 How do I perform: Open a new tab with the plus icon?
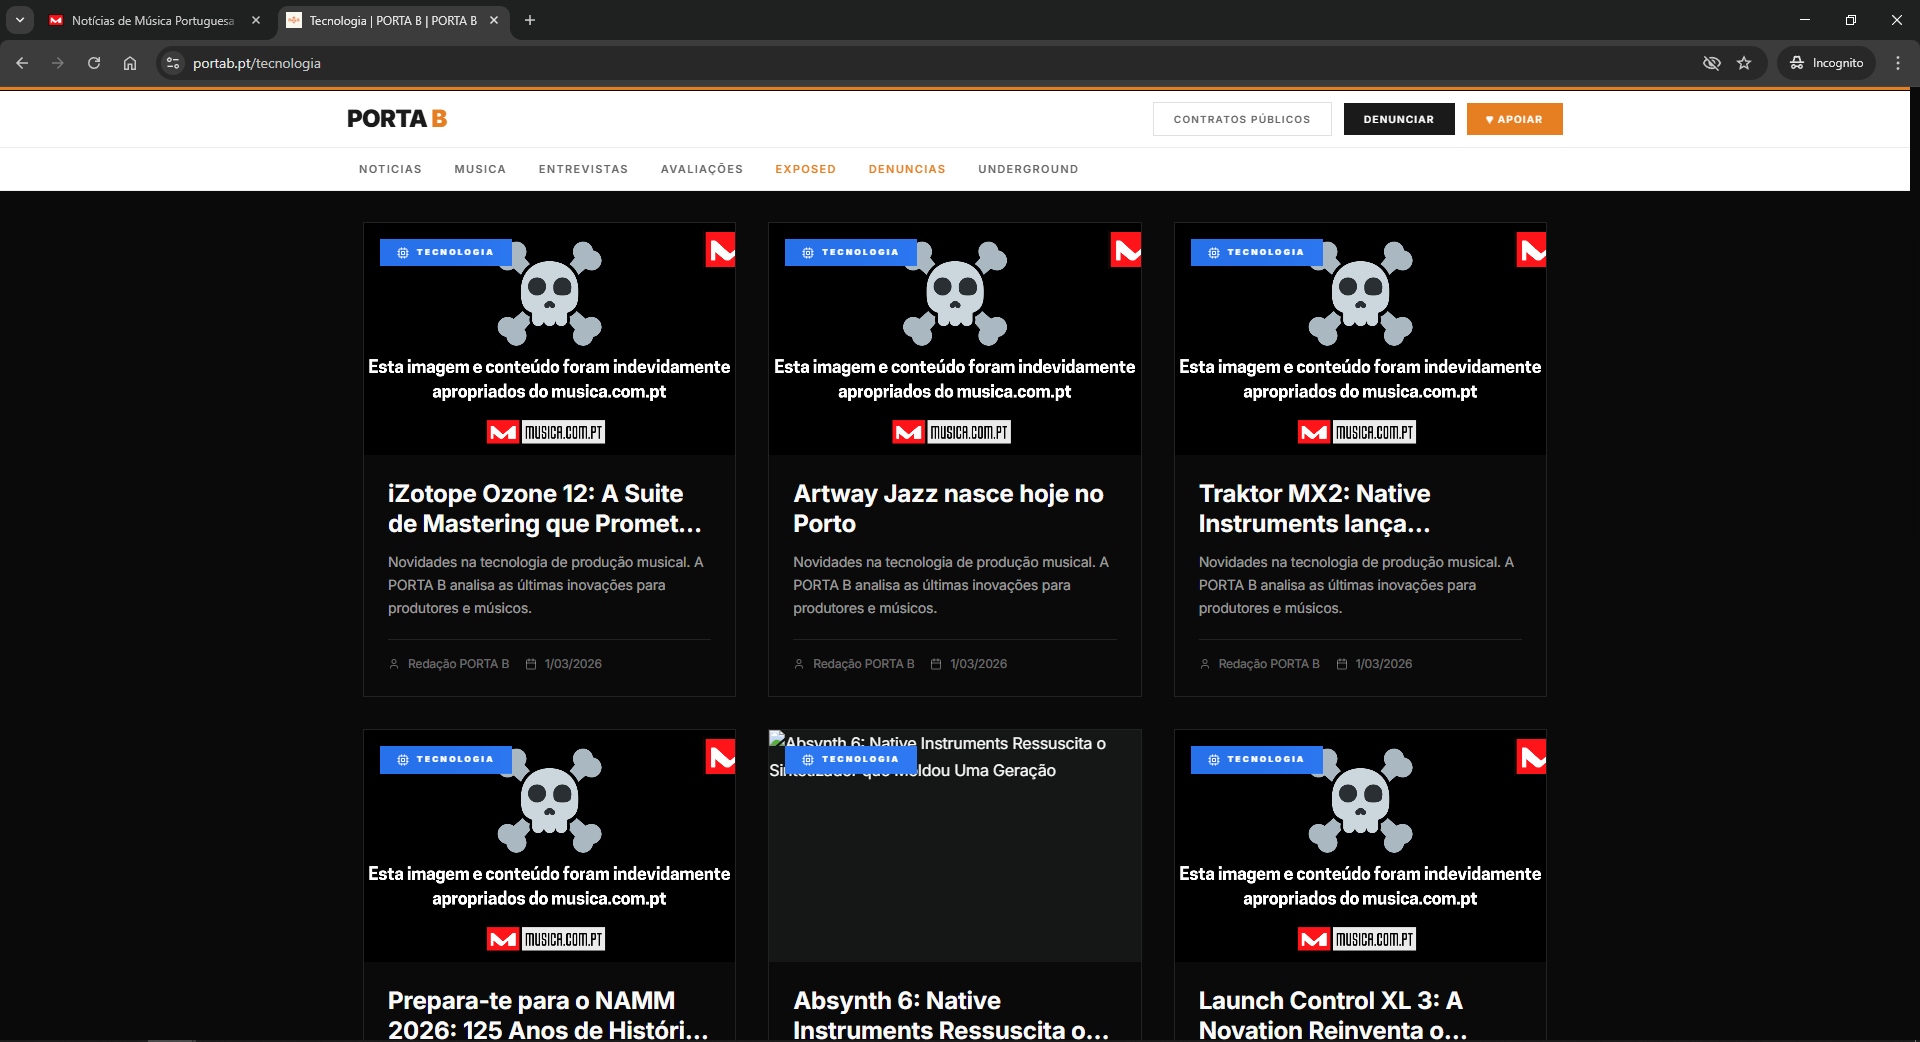[x=530, y=20]
